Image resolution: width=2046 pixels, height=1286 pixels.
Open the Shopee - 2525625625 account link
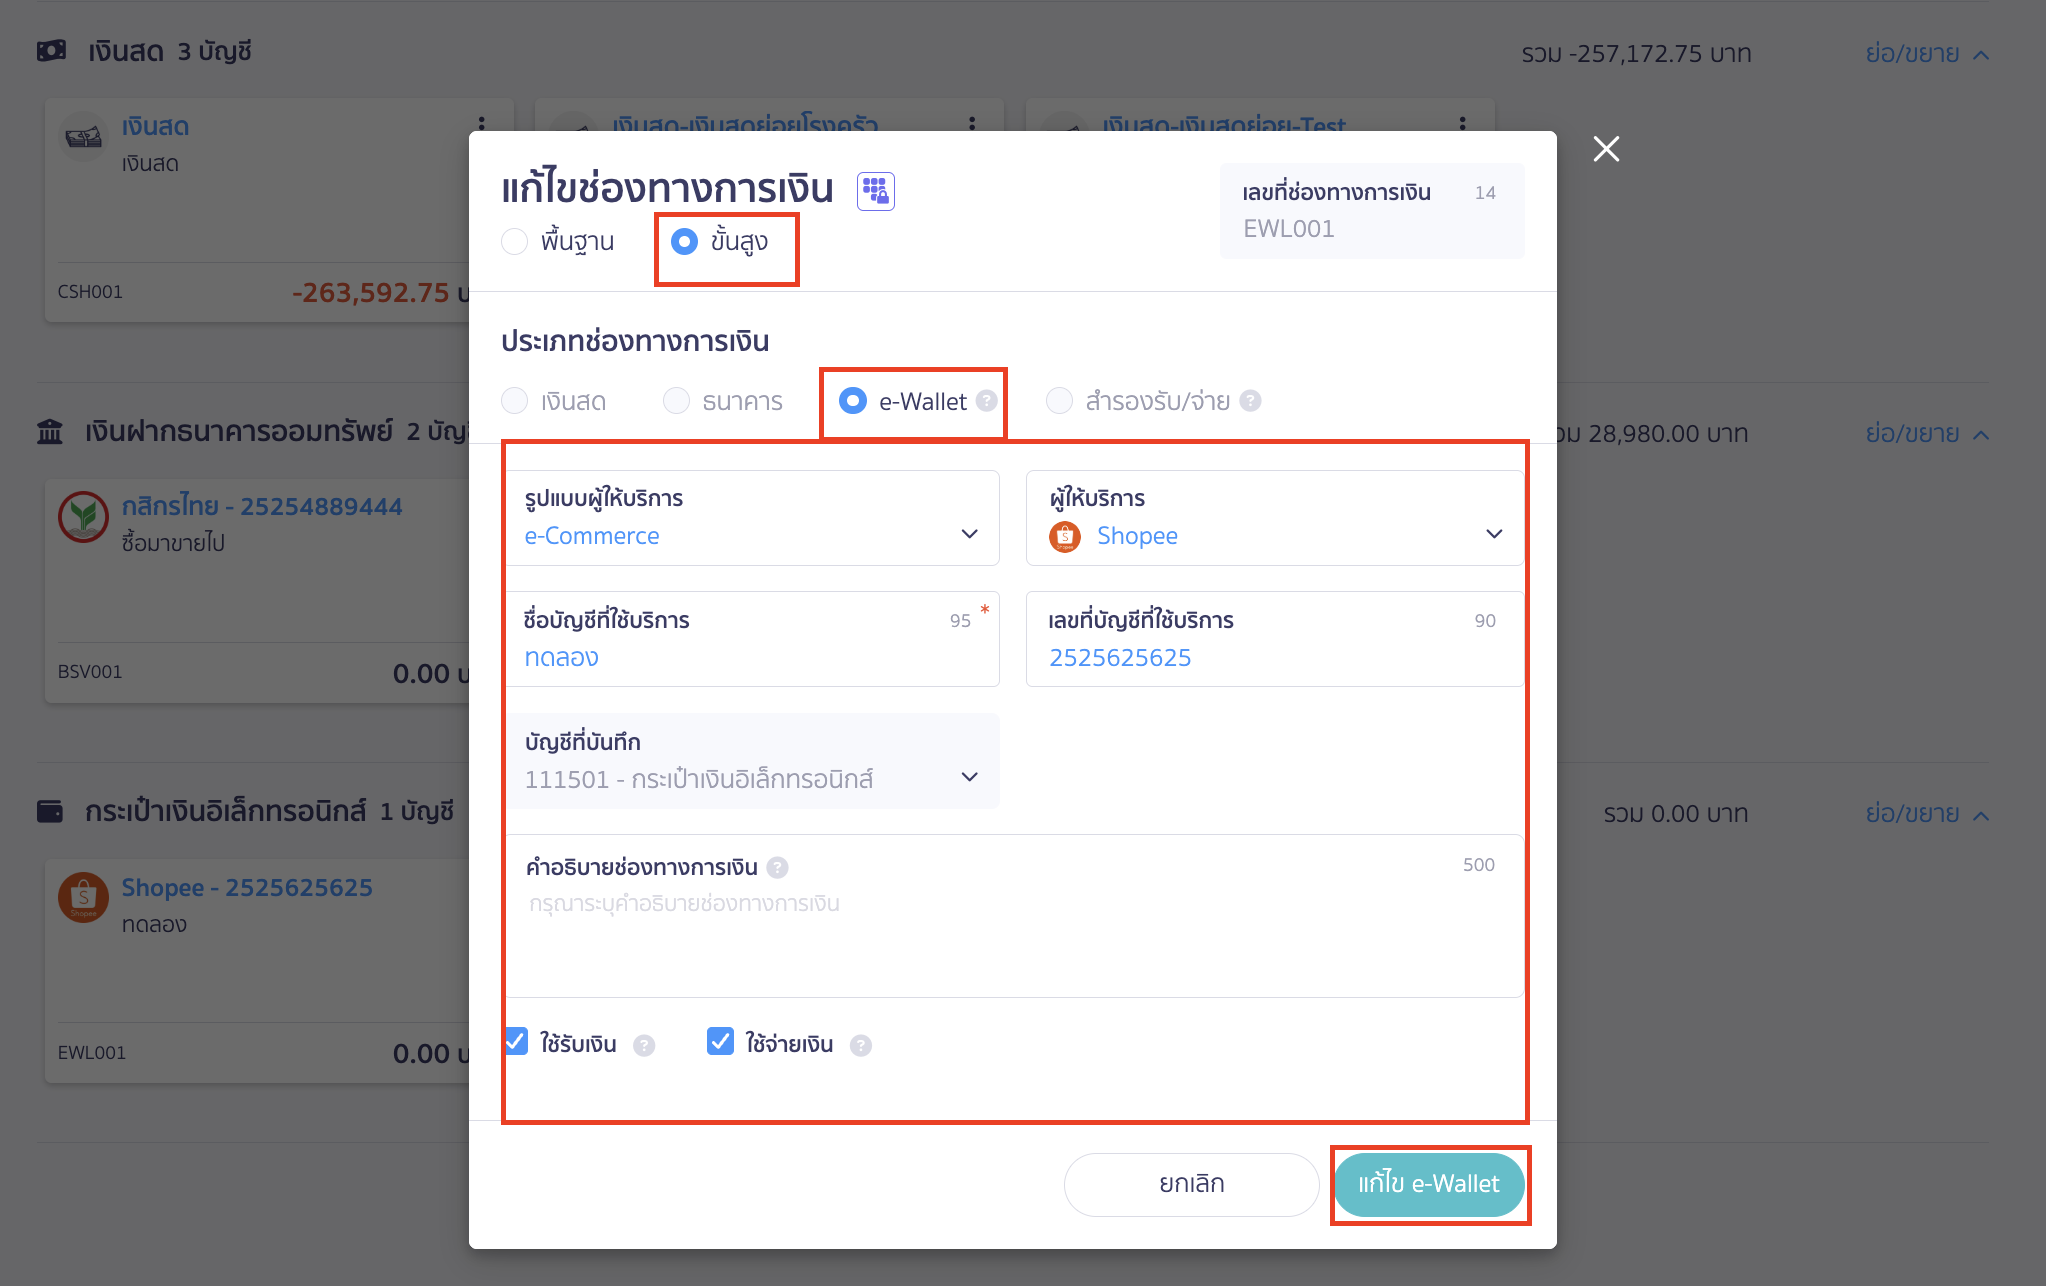(246, 886)
